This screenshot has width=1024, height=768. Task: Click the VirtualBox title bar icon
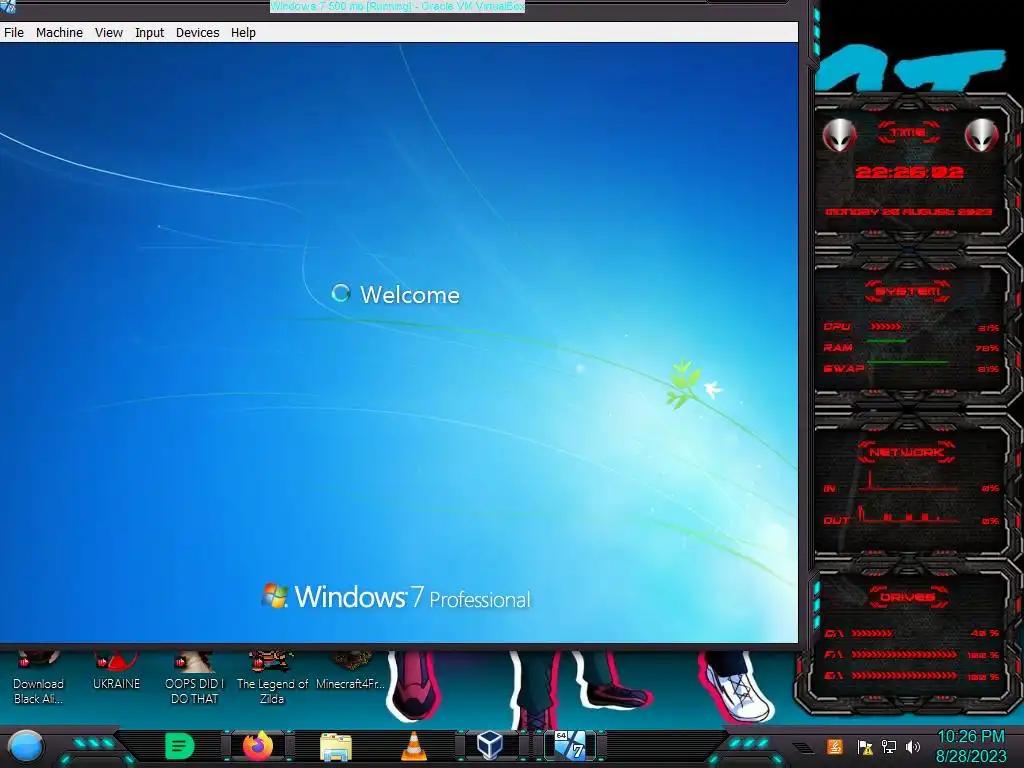coord(8,6)
